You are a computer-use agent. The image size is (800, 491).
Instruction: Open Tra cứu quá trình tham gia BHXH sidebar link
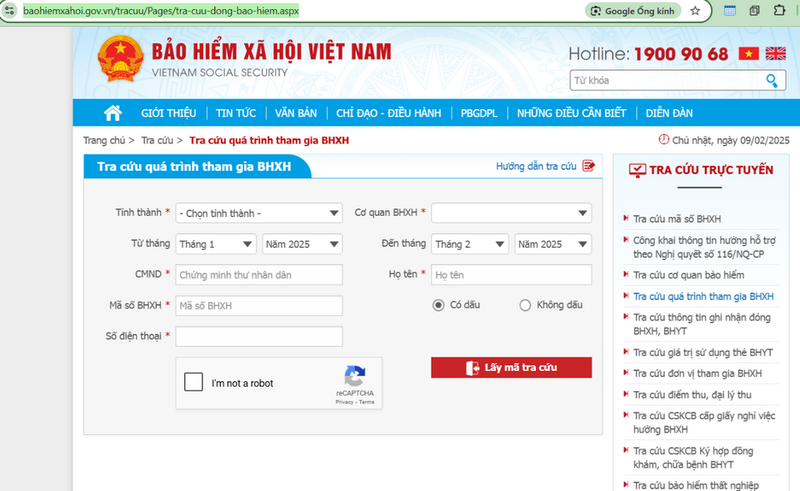tap(704, 297)
